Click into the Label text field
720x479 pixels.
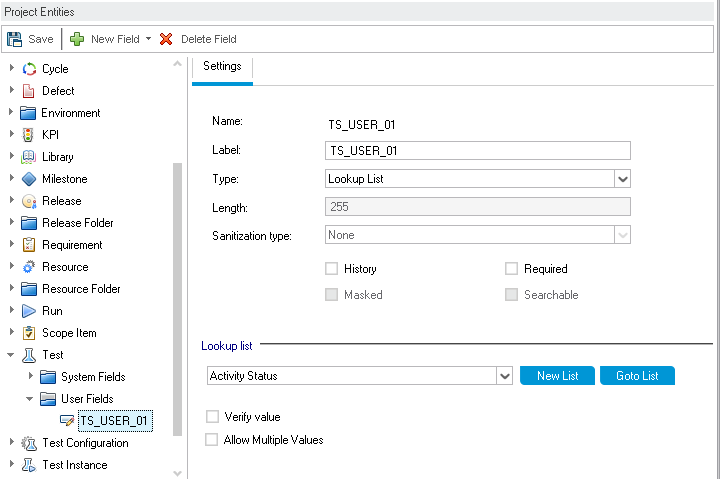pos(478,151)
